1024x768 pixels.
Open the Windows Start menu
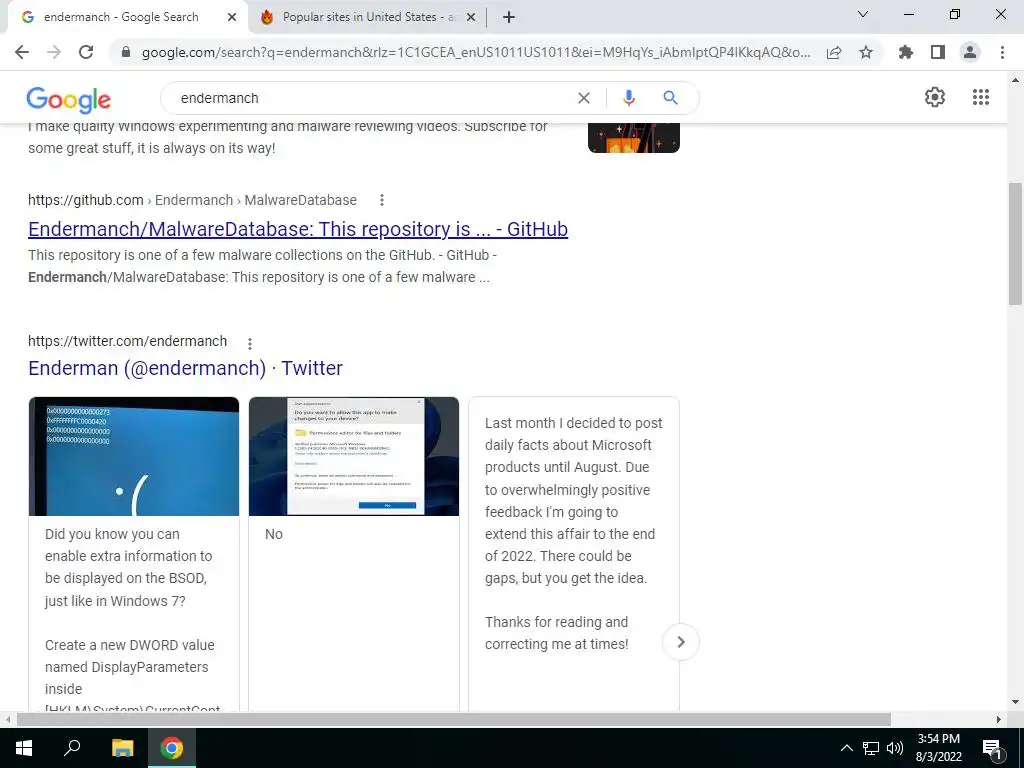(x=24, y=748)
